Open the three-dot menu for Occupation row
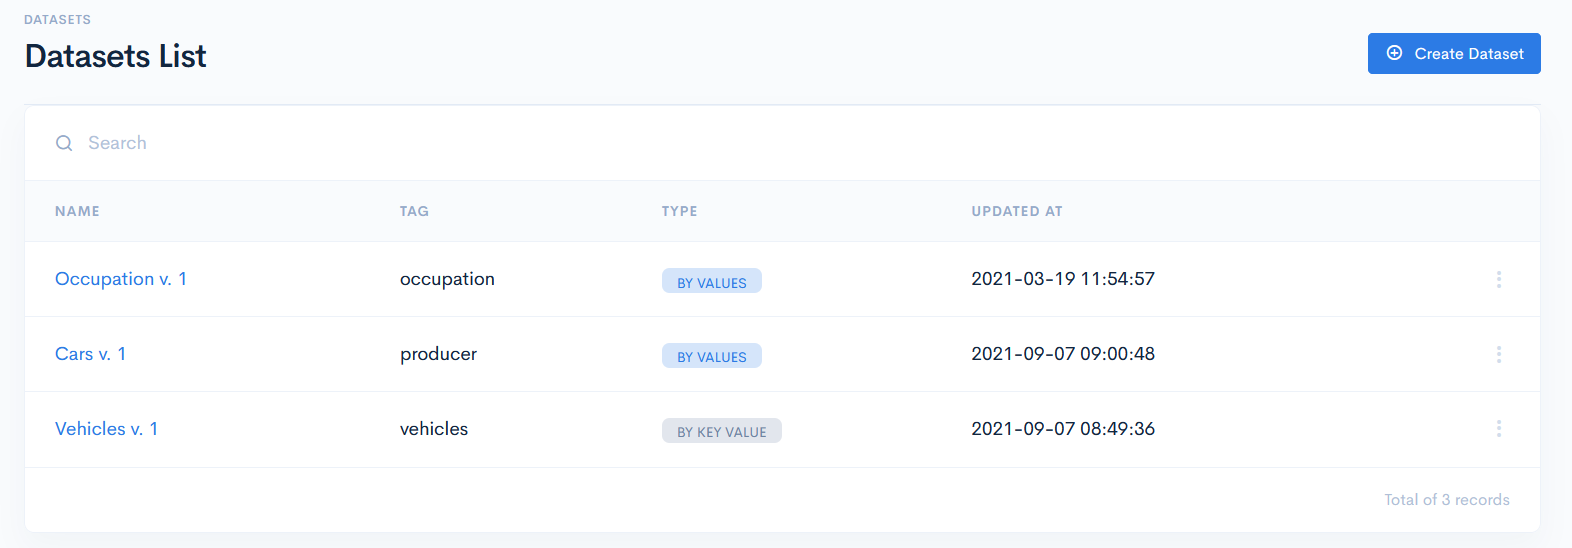Screen dimensions: 1572x548 pyautogui.click(x=1498, y=279)
